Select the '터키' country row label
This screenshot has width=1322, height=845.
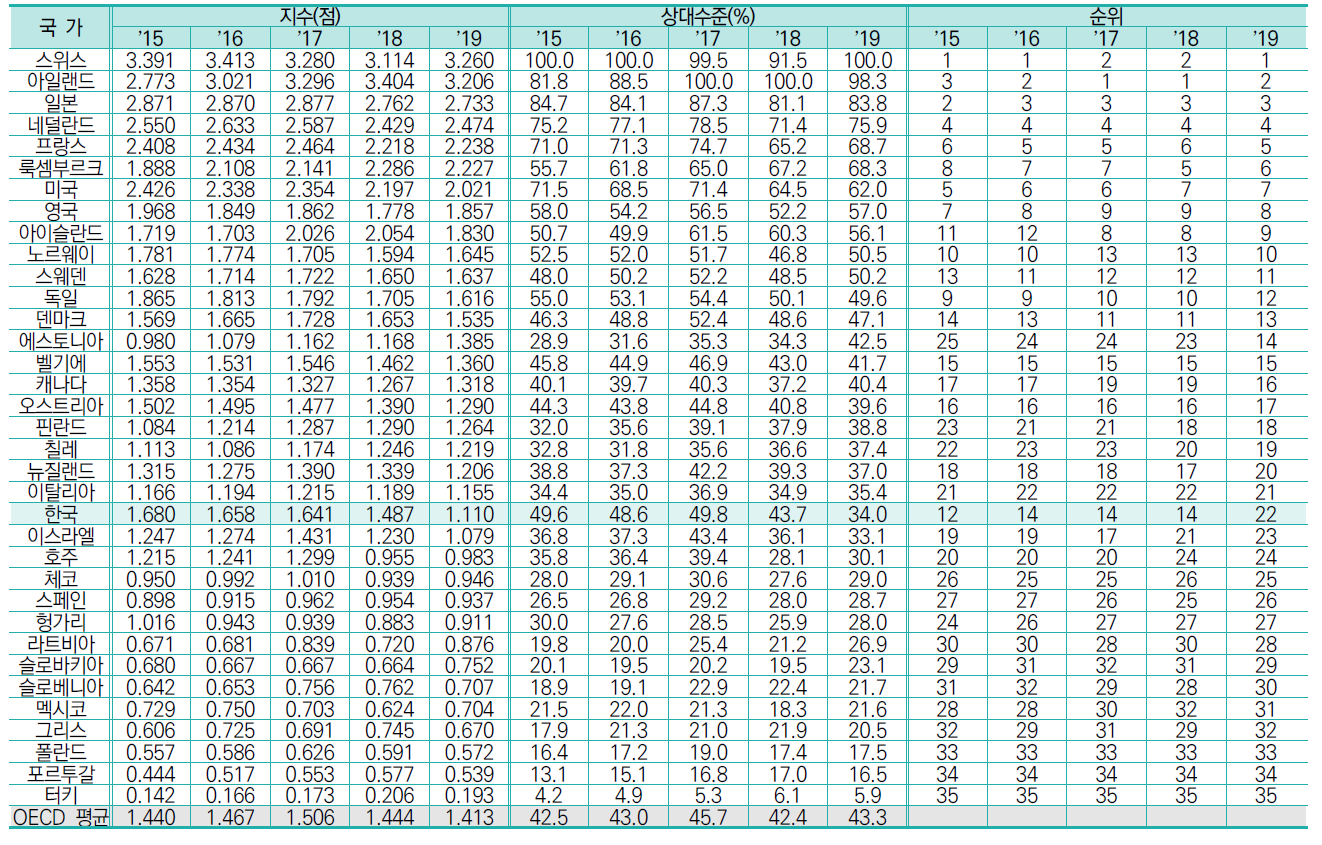(61, 797)
